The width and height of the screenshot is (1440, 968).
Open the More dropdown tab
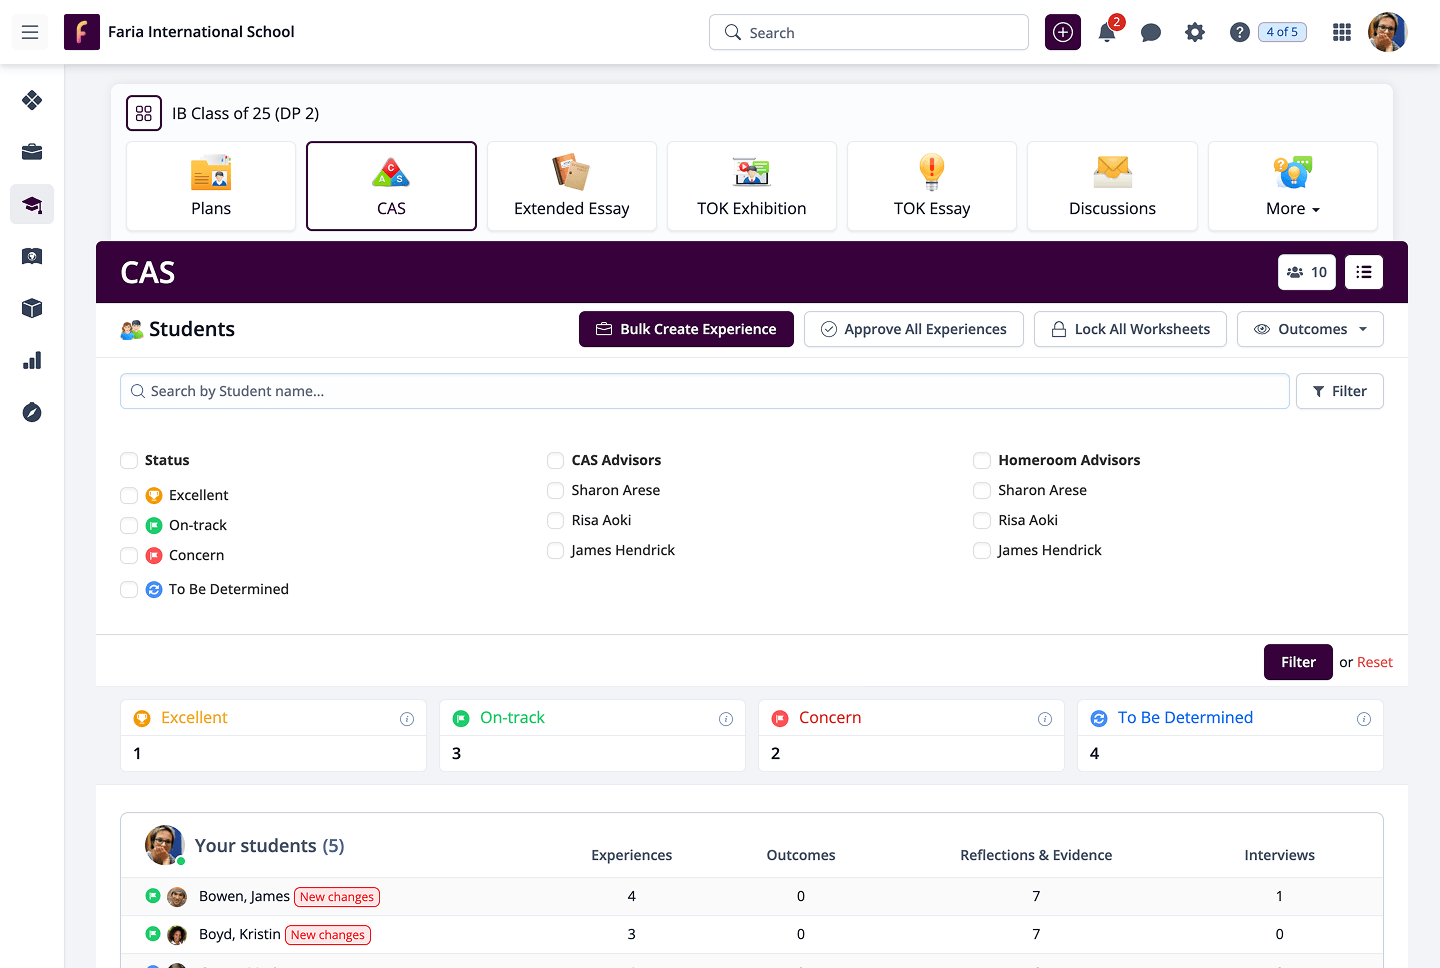click(1292, 187)
